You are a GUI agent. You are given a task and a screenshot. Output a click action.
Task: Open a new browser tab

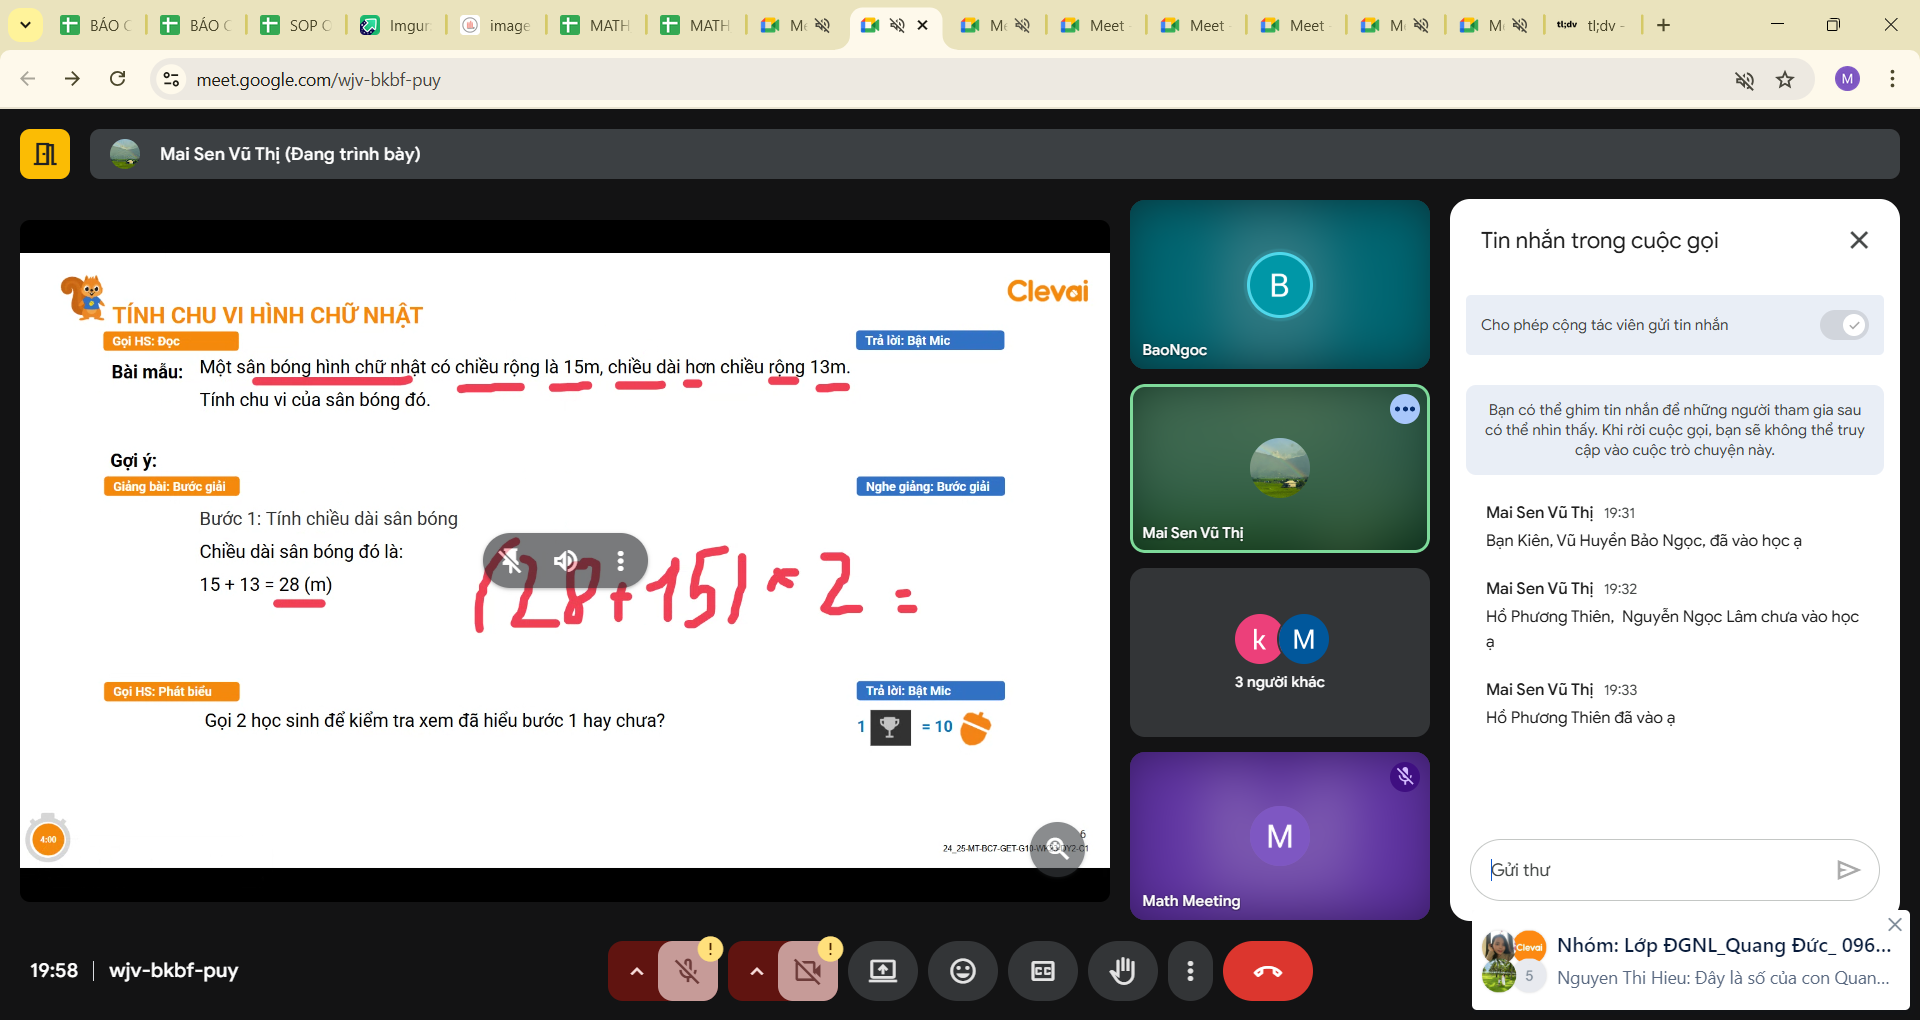(x=1663, y=25)
